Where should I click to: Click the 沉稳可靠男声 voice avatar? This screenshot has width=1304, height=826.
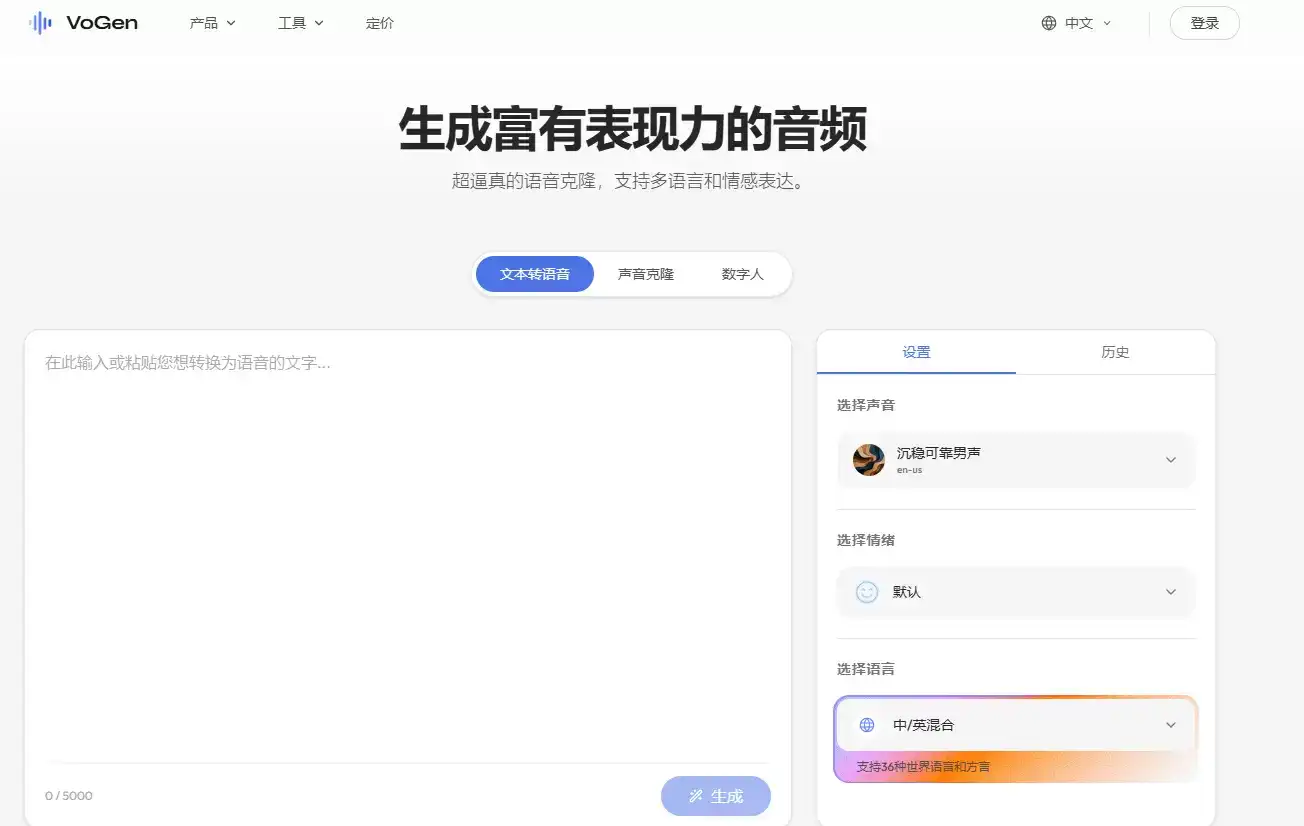(x=868, y=460)
